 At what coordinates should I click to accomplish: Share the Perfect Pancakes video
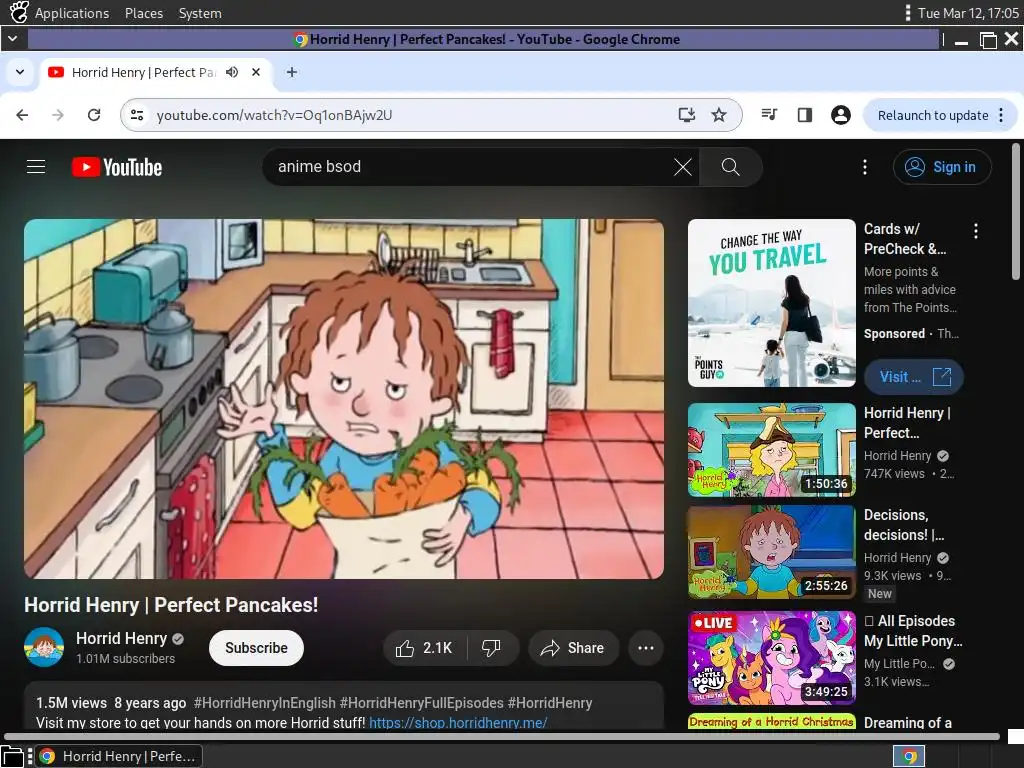[573, 648]
